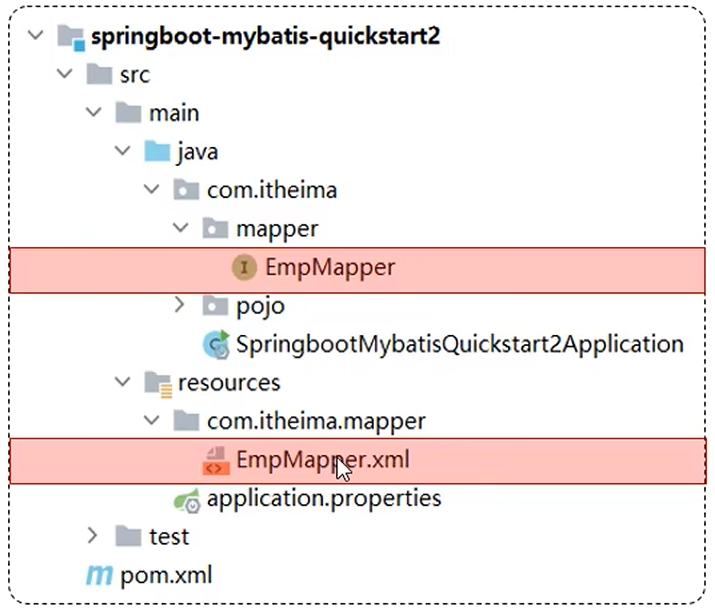The width and height of the screenshot is (715, 613).
Task: Collapse the springboot-mybatis-quickstart2 project root
Action: click(x=37, y=37)
